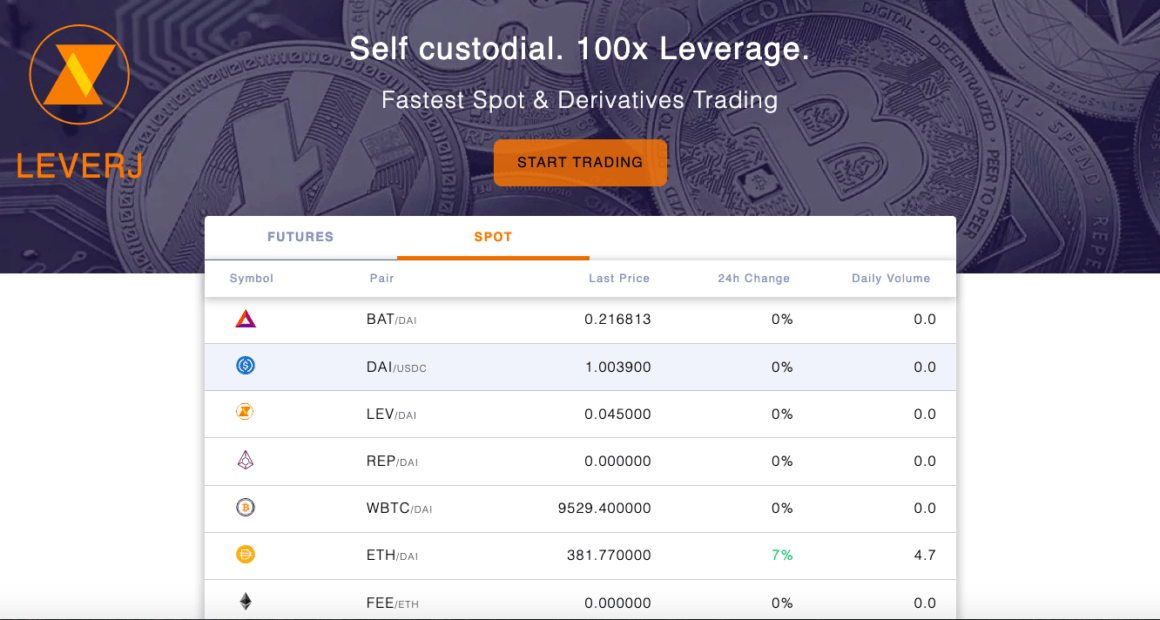Click the LEV token icon
The height and width of the screenshot is (620, 1160).
245,412
